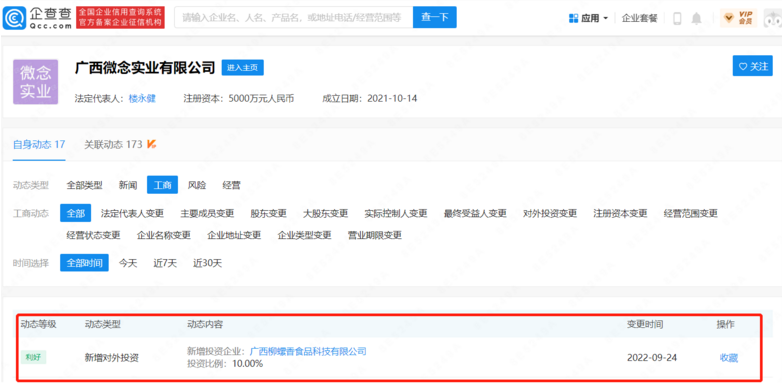
Task: Switch to 自身动态 17 tab
Action: click(x=39, y=145)
